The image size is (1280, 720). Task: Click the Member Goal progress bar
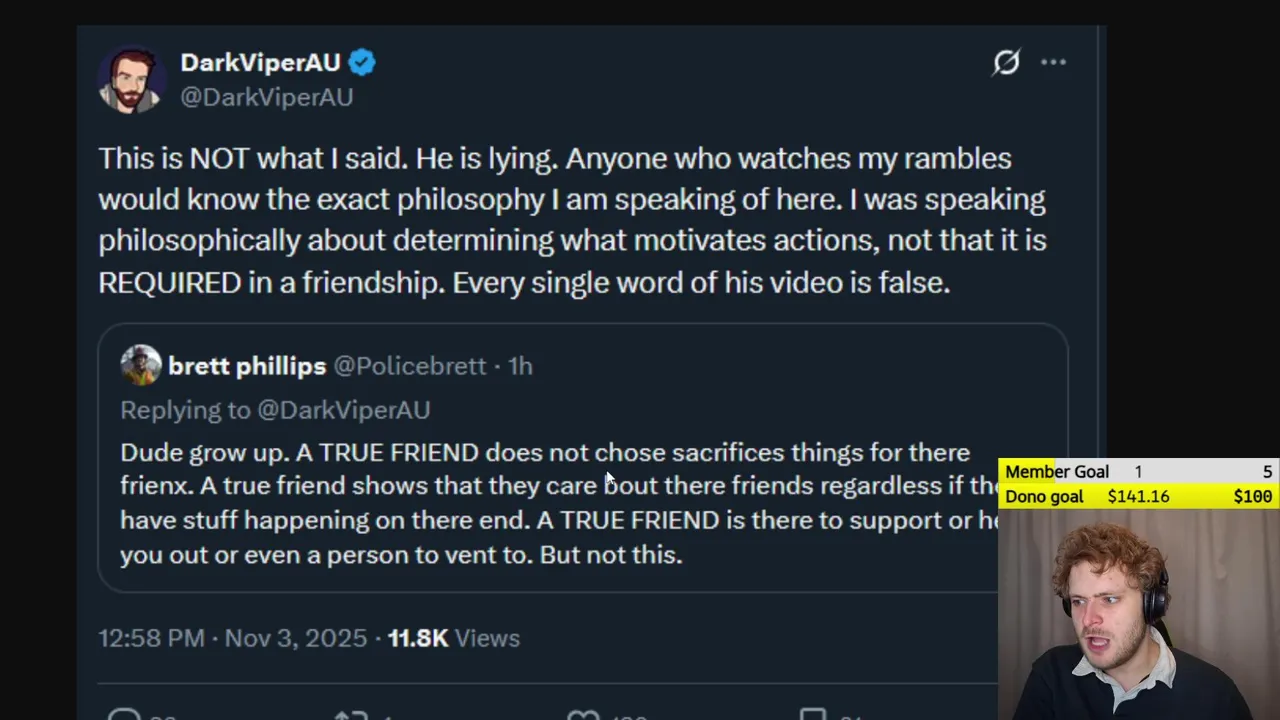(1138, 472)
